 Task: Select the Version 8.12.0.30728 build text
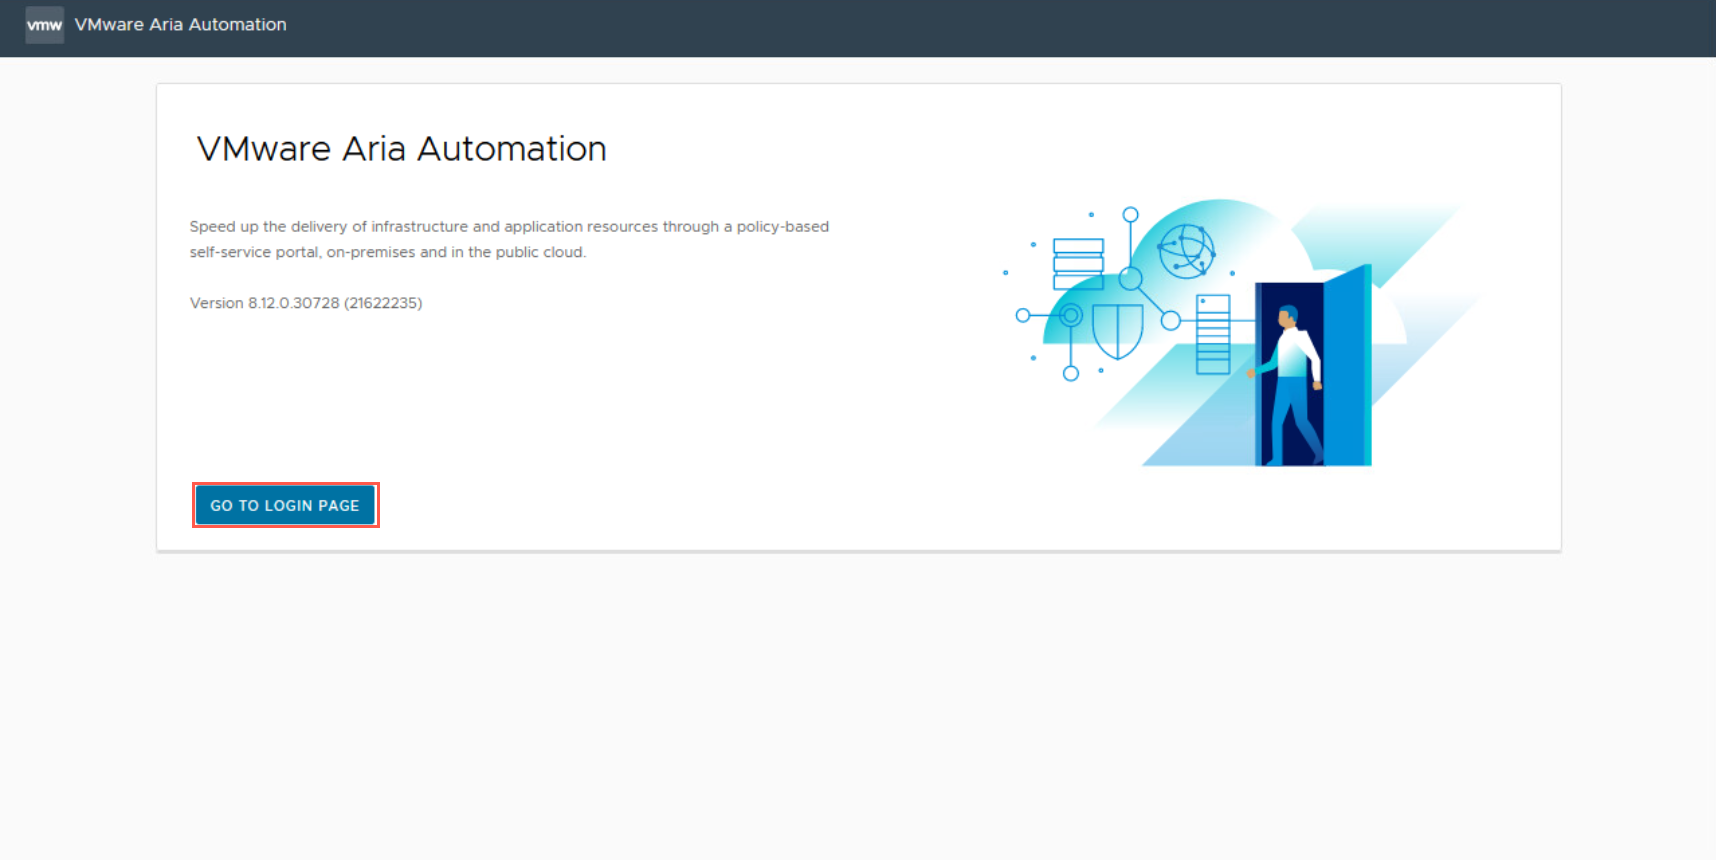(x=306, y=303)
